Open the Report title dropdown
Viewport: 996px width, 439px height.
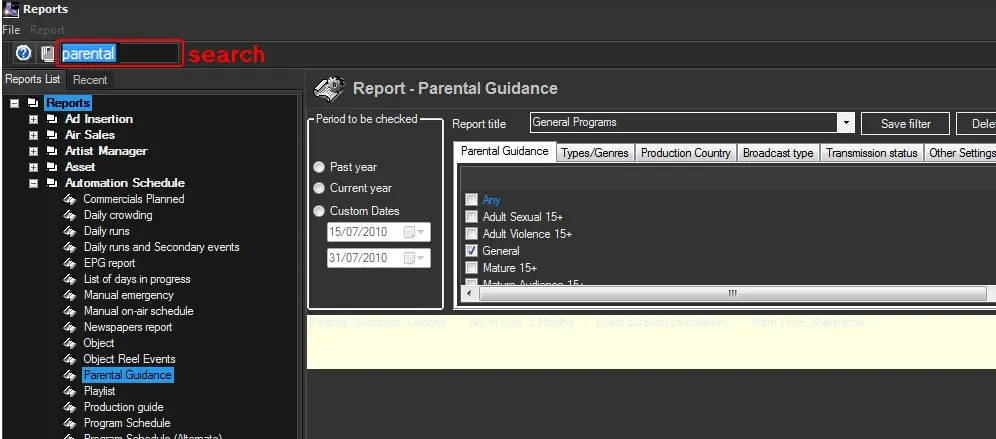click(x=846, y=123)
